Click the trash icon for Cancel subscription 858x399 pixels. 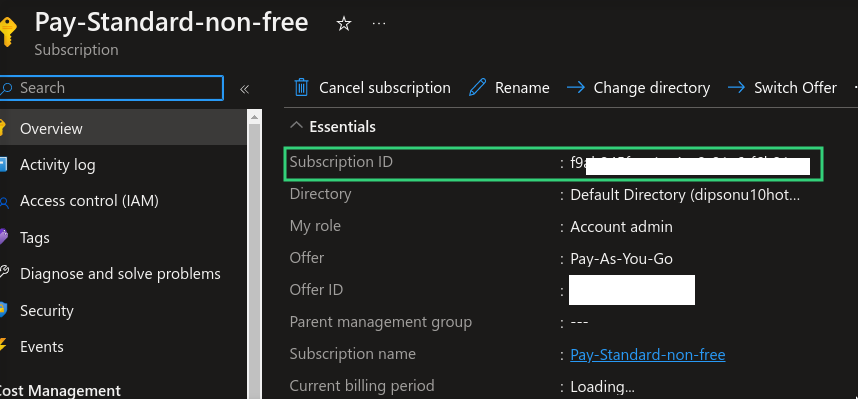302,88
